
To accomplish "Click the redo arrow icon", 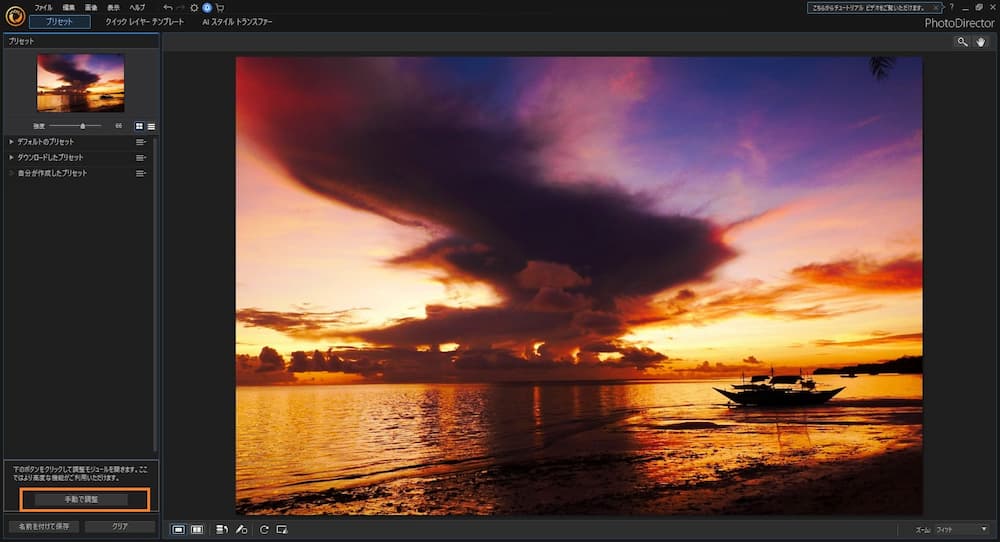I will (180, 8).
